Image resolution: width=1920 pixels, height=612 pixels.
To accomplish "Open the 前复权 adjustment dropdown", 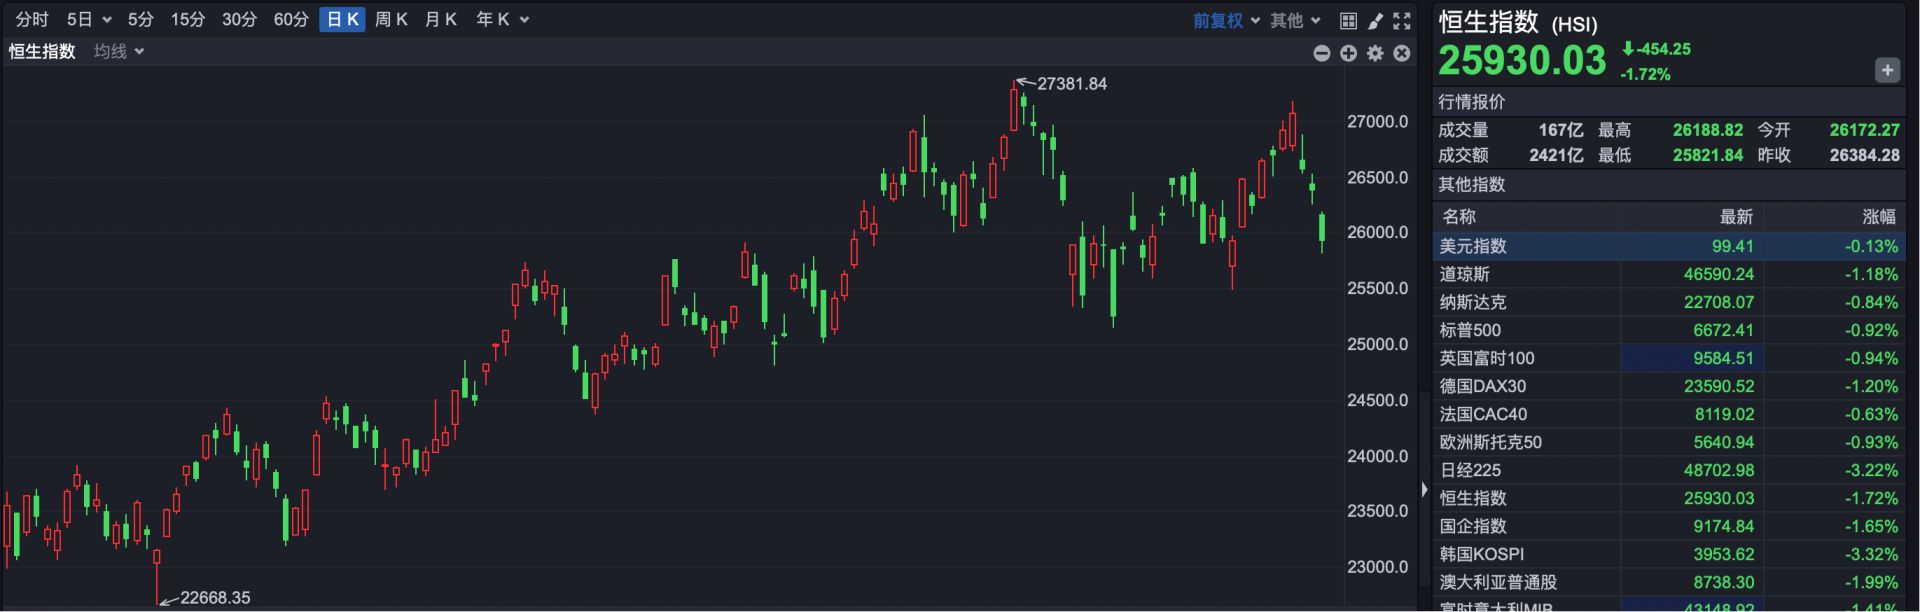I will [1226, 20].
